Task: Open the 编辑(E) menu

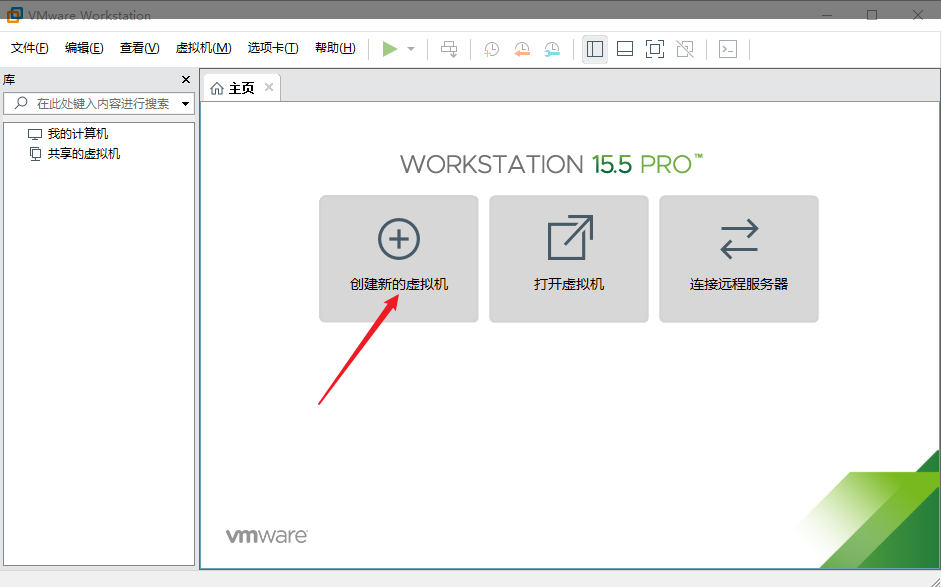Action: pos(84,48)
